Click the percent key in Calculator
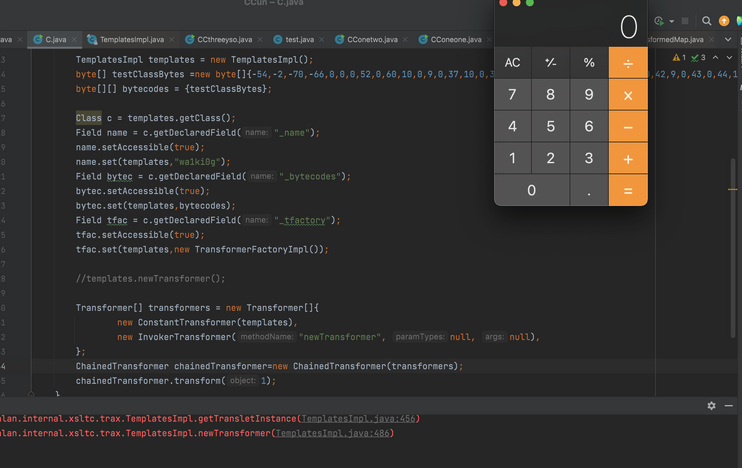This screenshot has width=742, height=468. [589, 62]
